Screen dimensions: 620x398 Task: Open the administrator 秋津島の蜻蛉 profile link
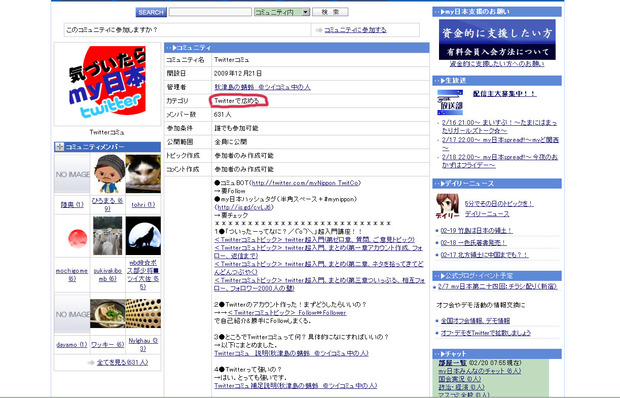[262, 87]
